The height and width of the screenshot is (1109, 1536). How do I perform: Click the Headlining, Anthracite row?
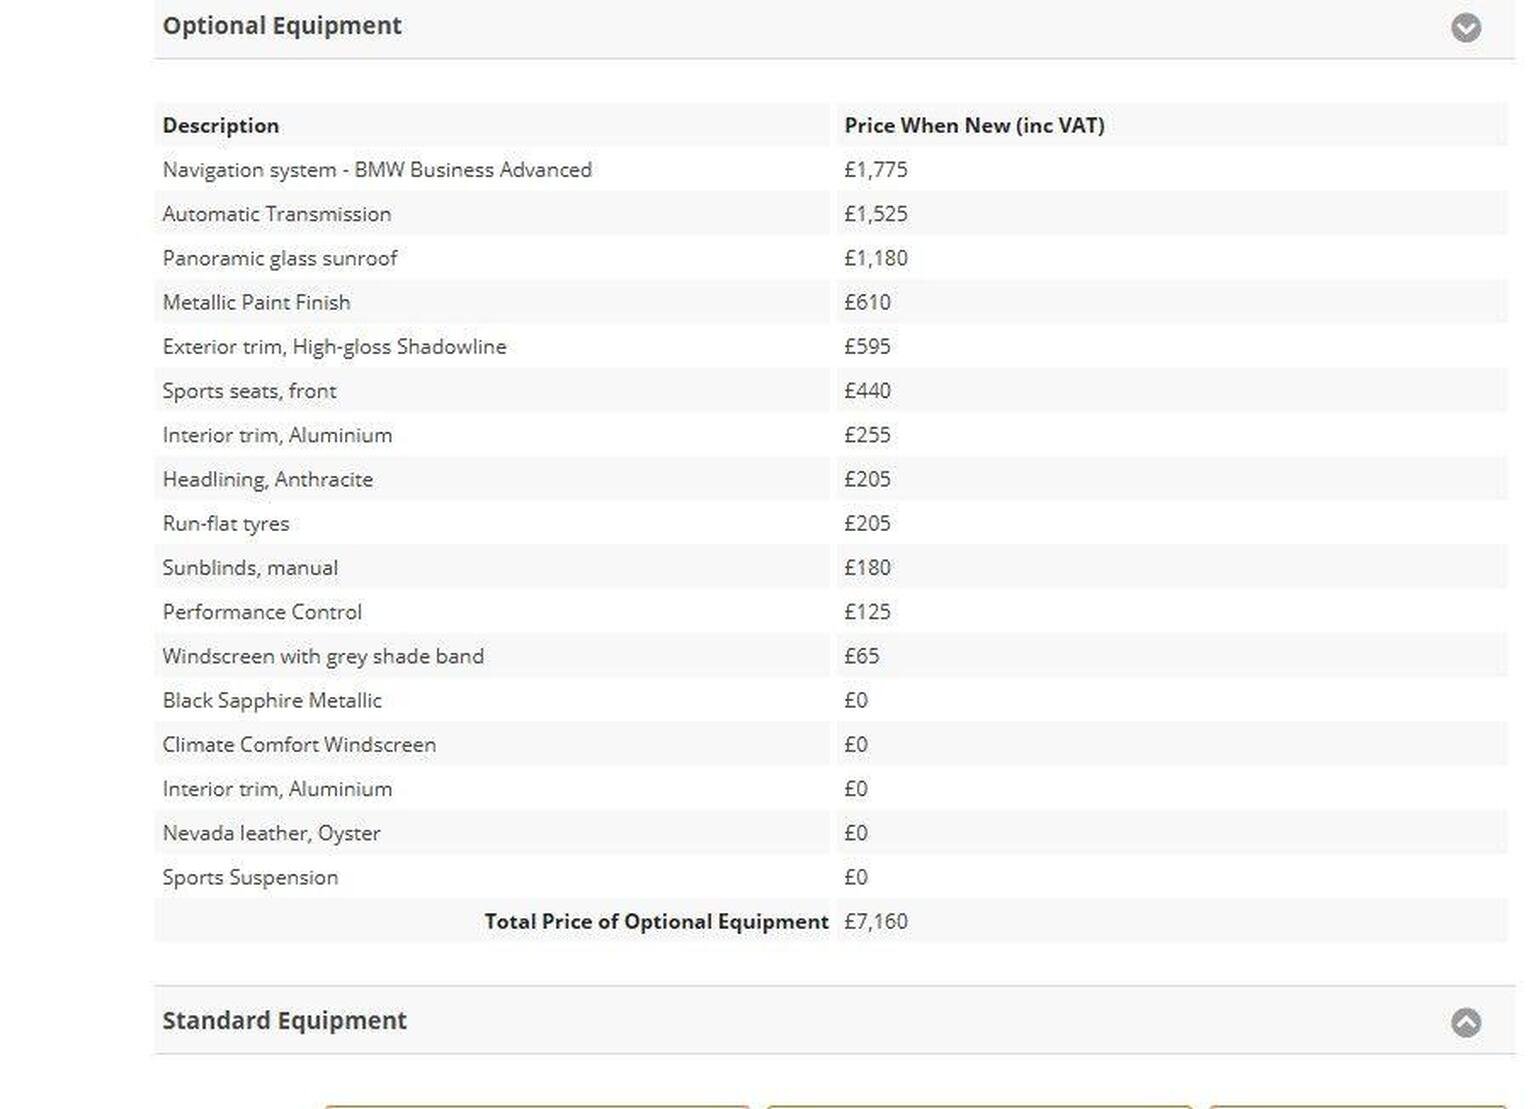[x=267, y=479]
